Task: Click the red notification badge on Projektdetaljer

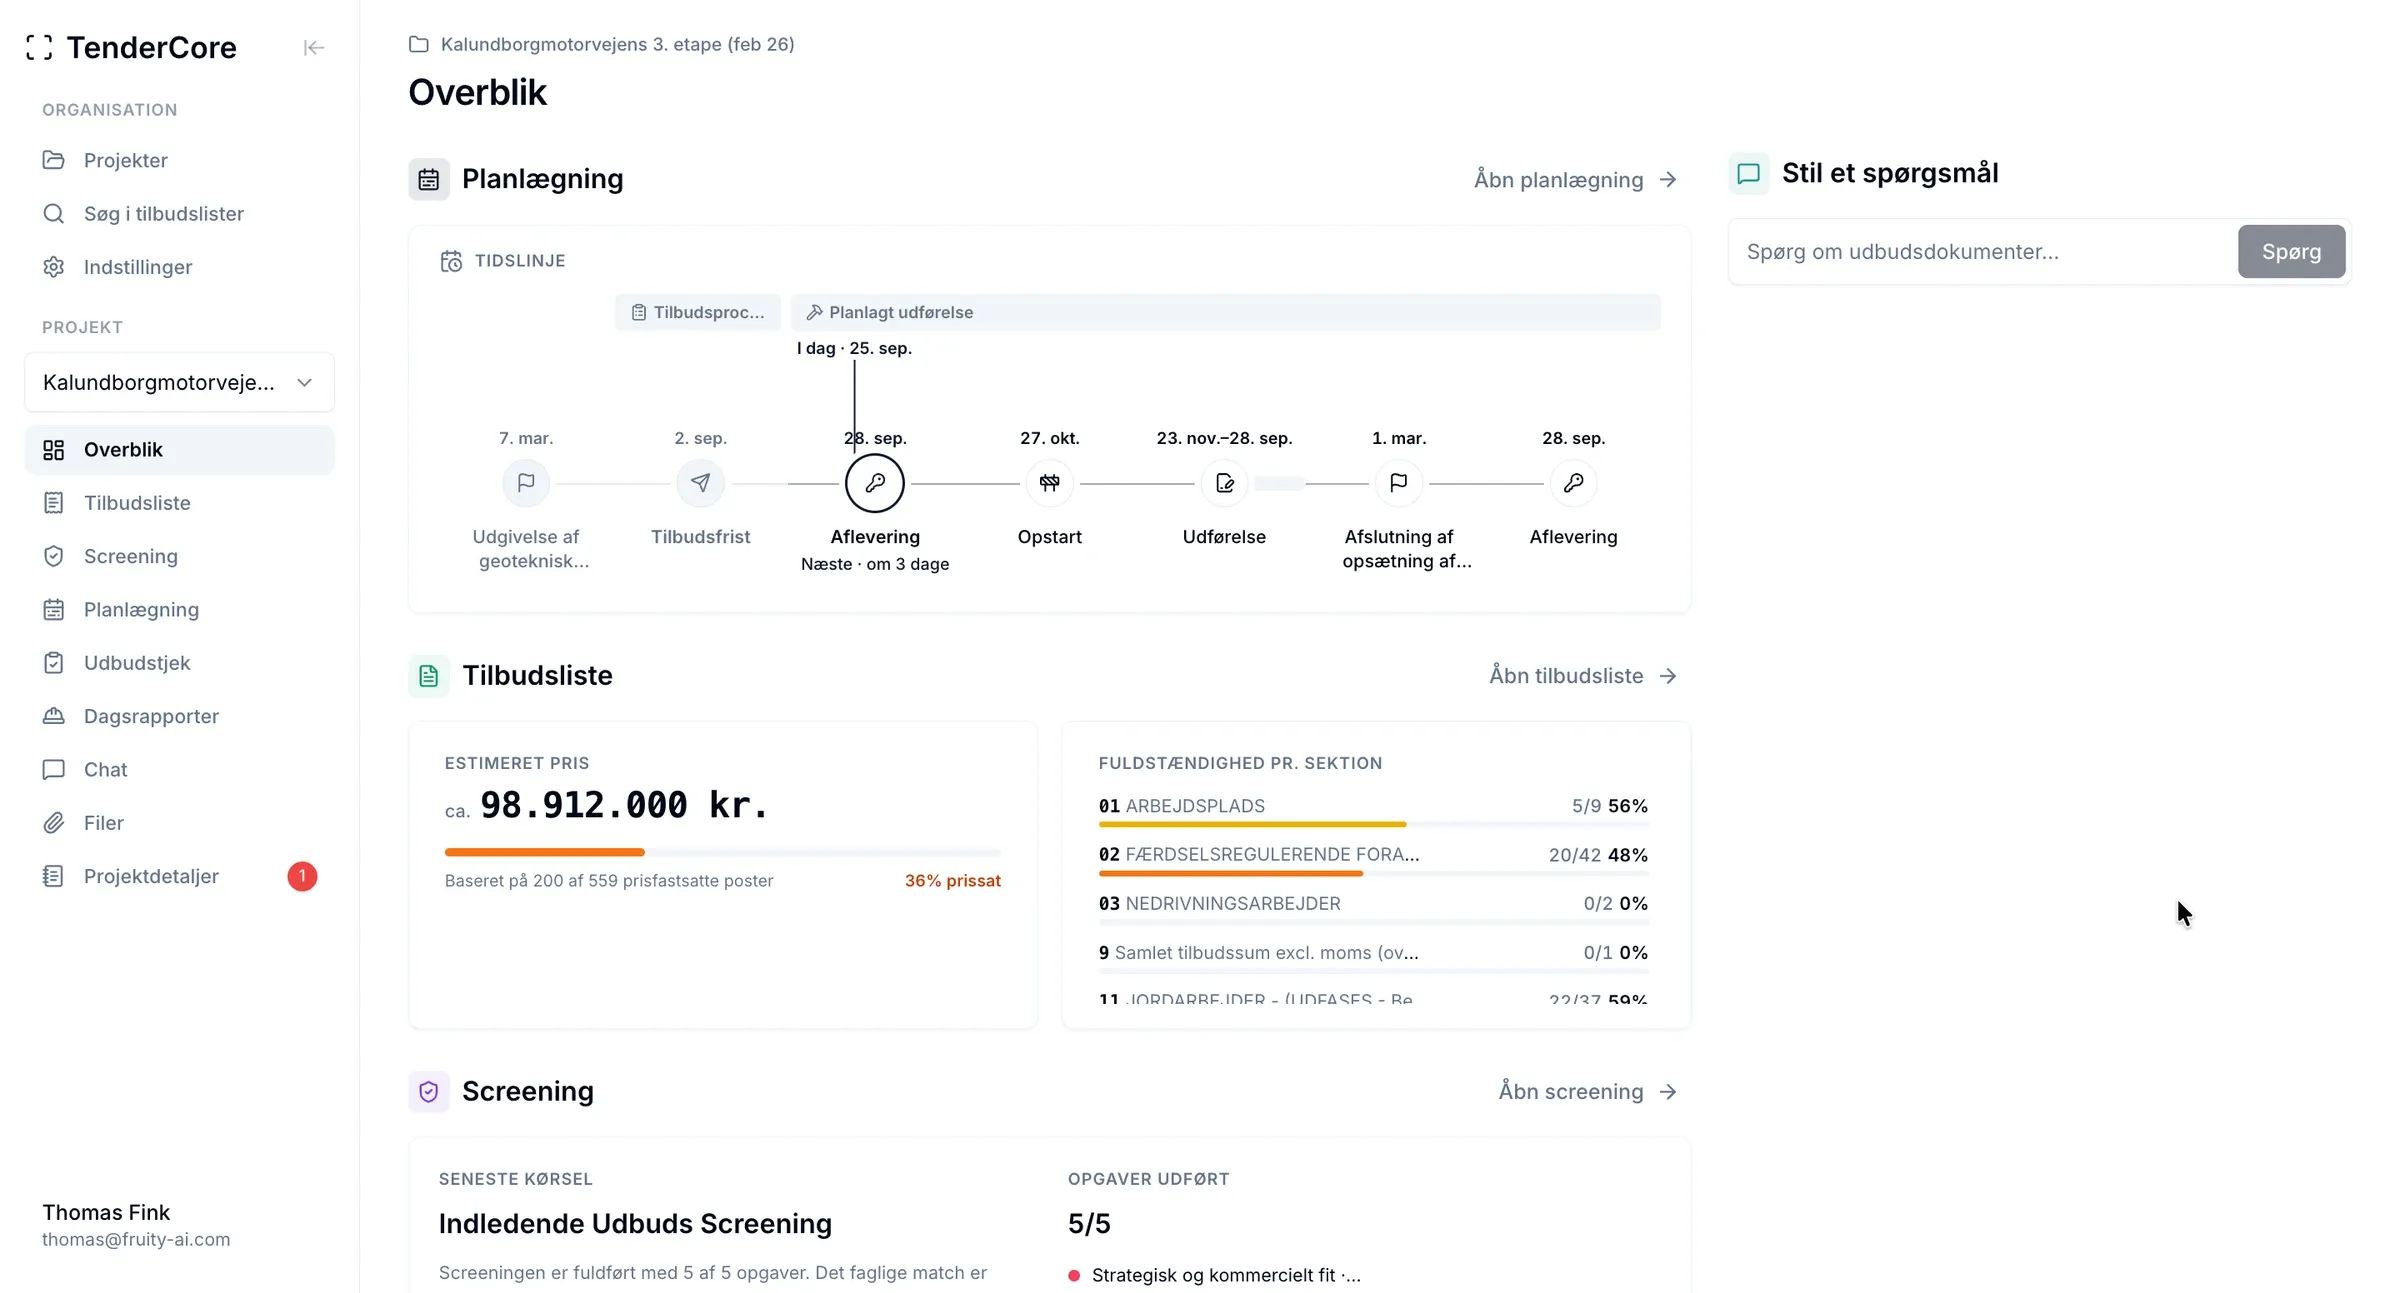Action: [302, 876]
